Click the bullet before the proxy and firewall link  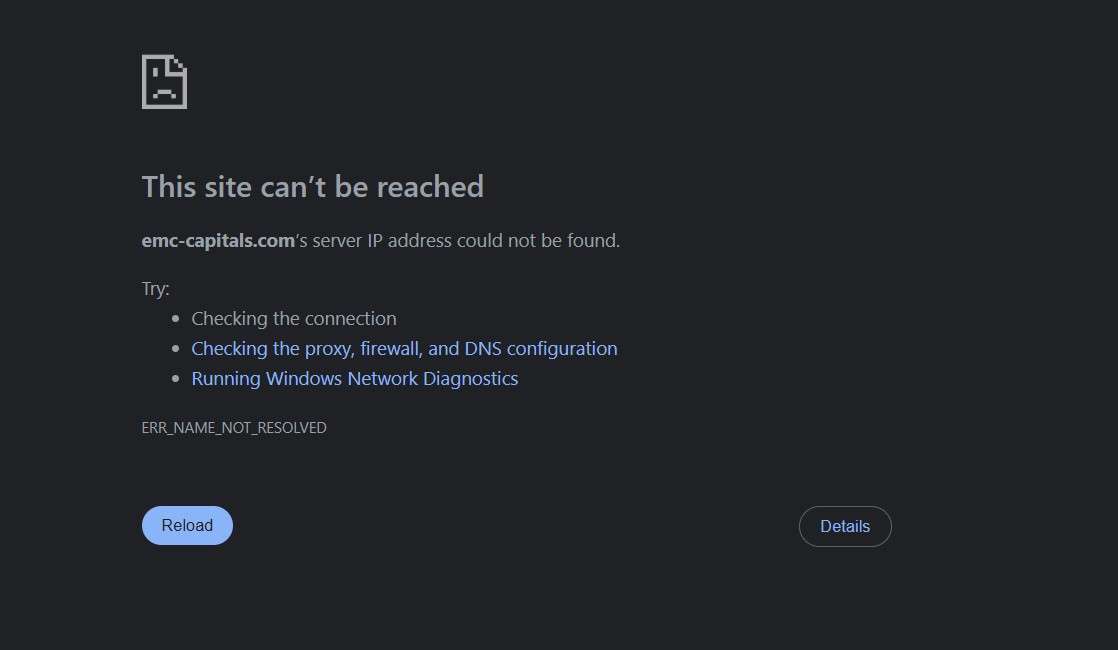[x=175, y=349]
